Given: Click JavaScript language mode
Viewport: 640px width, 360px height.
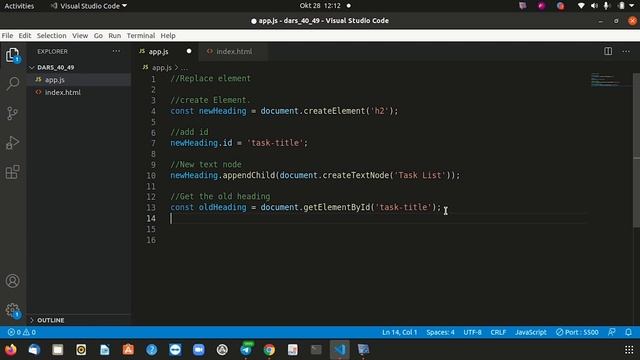Looking at the screenshot, I should pyautogui.click(x=531, y=332).
